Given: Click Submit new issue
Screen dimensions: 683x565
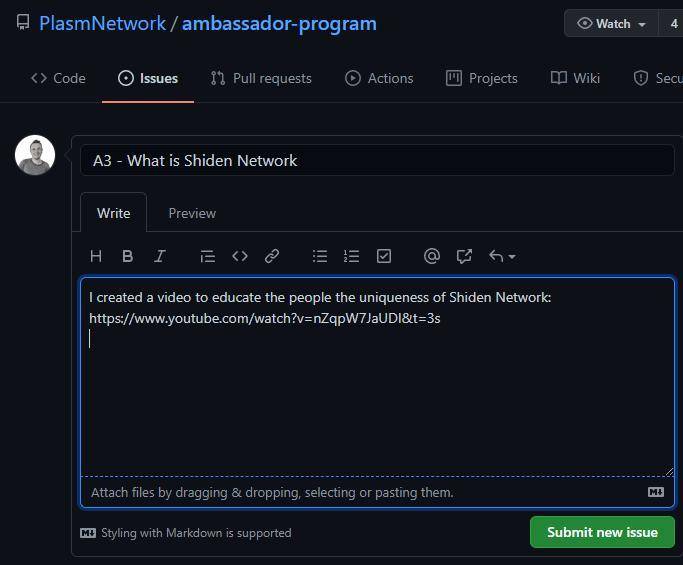Looking at the screenshot, I should tap(602, 532).
